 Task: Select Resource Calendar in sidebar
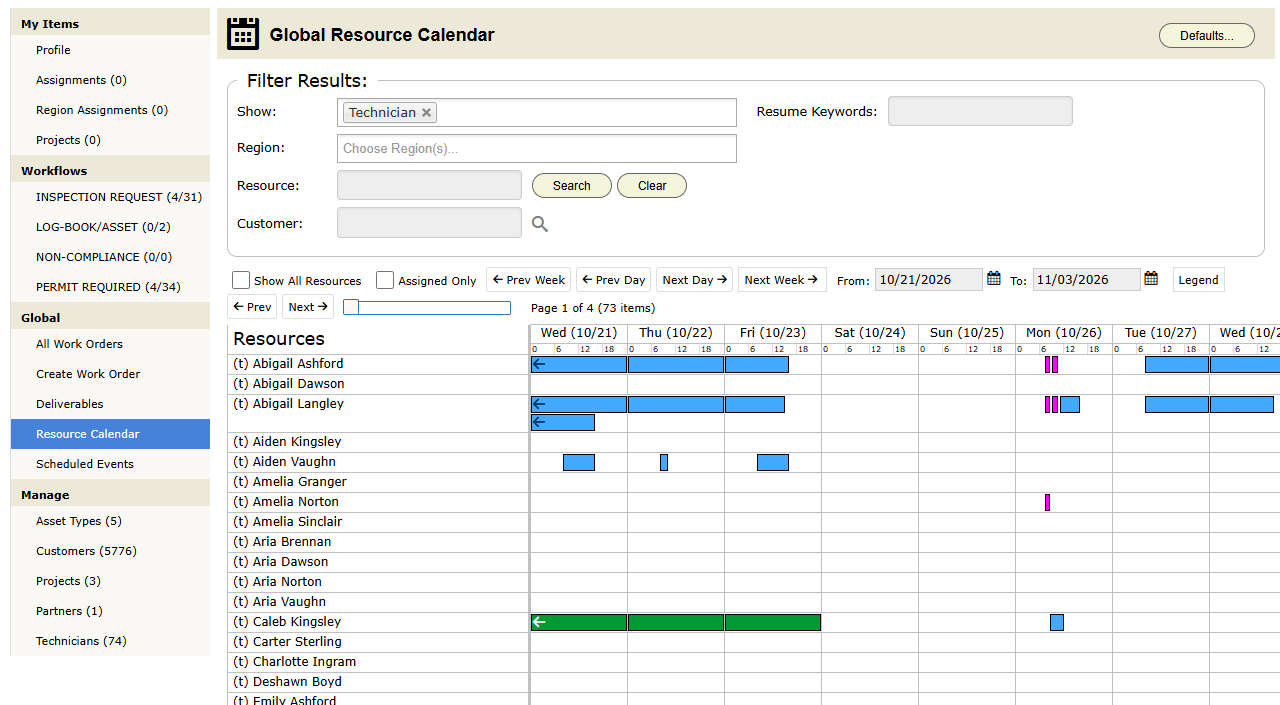[x=110, y=434]
